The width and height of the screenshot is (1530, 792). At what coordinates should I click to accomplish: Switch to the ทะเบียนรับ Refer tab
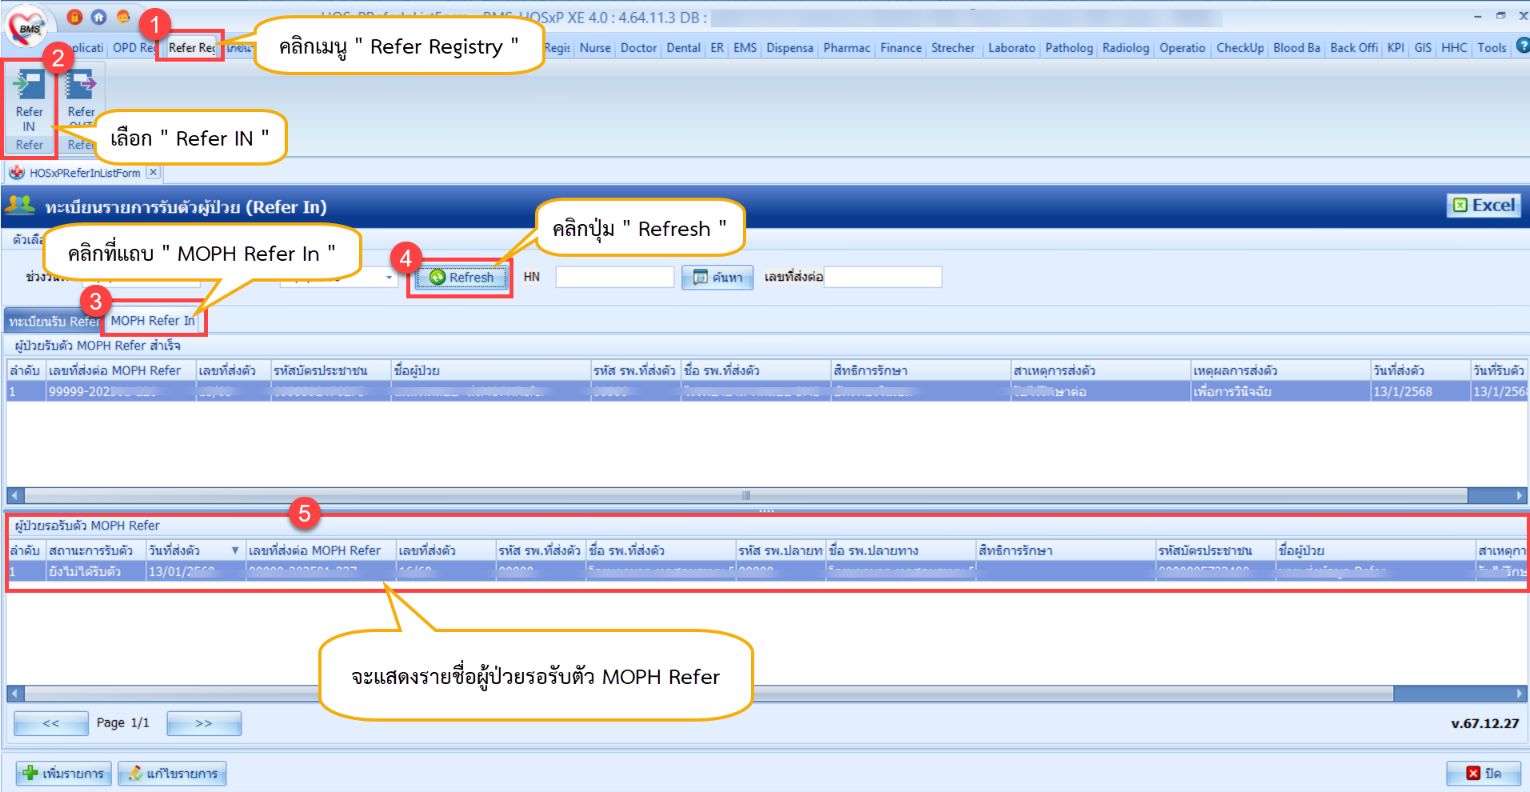click(x=54, y=321)
